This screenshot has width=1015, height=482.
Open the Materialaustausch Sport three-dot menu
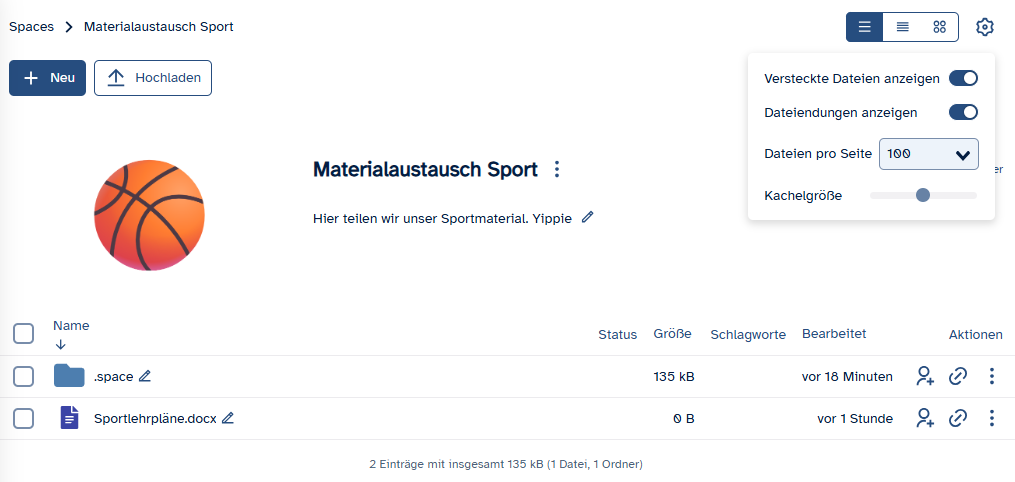[557, 170]
